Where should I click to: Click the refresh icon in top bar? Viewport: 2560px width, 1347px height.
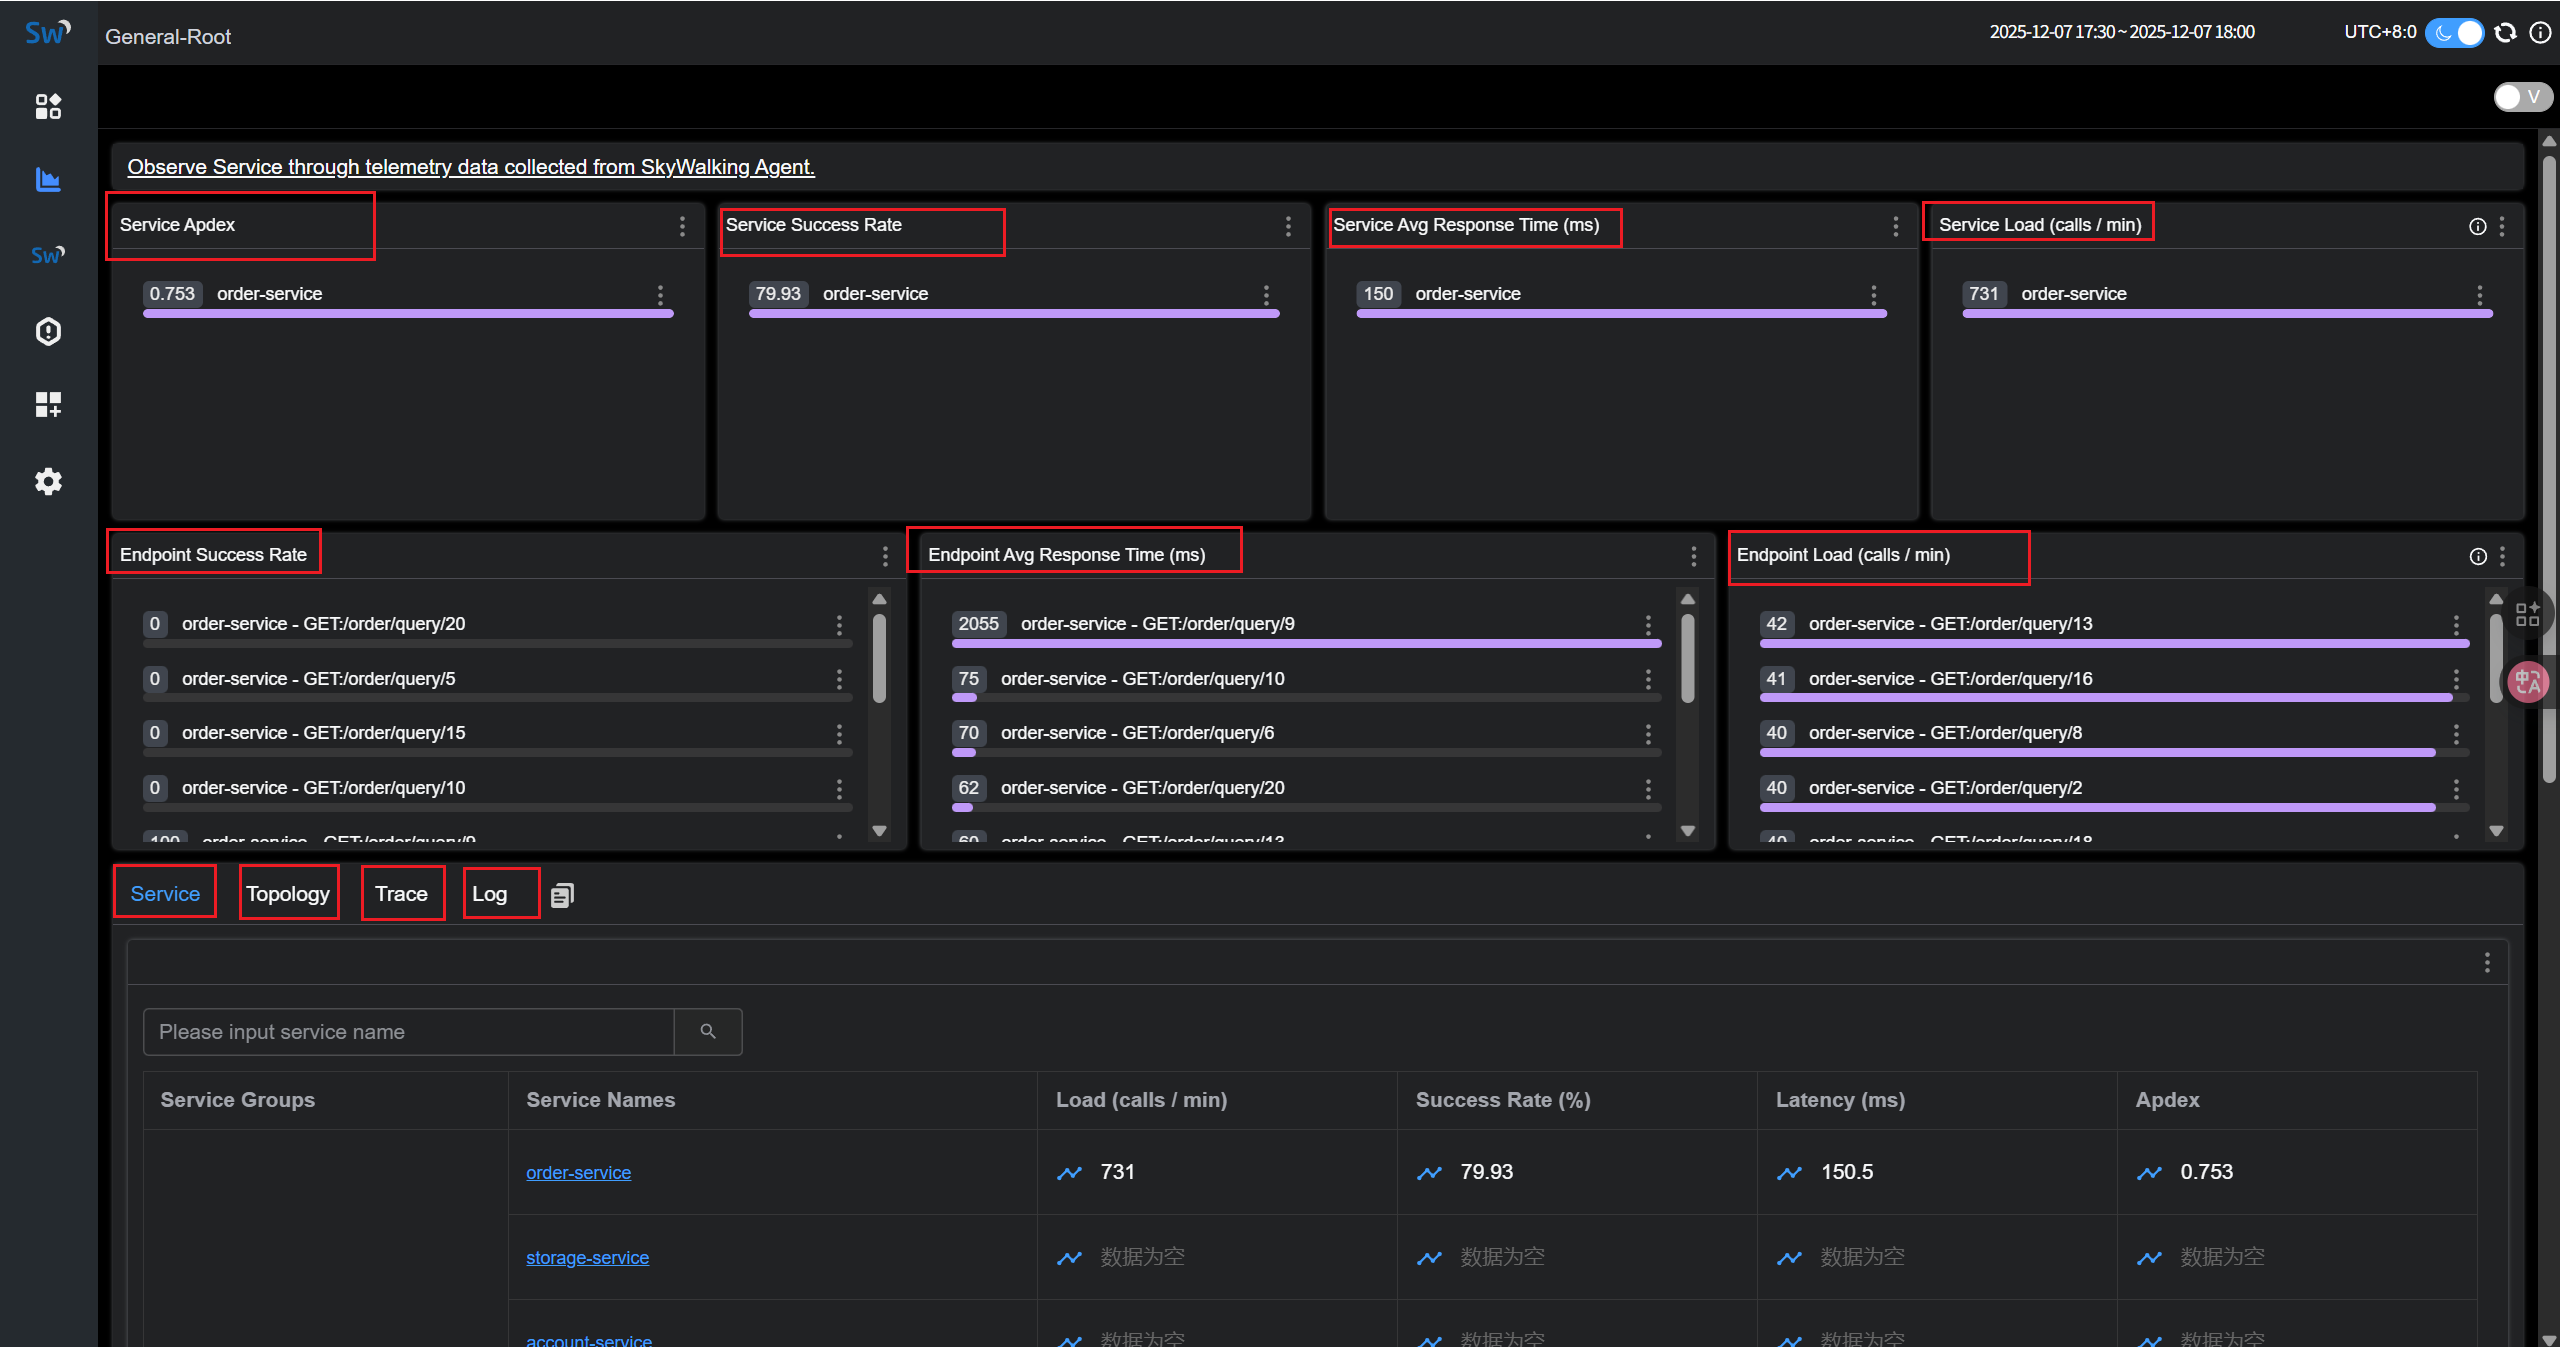point(2505,33)
